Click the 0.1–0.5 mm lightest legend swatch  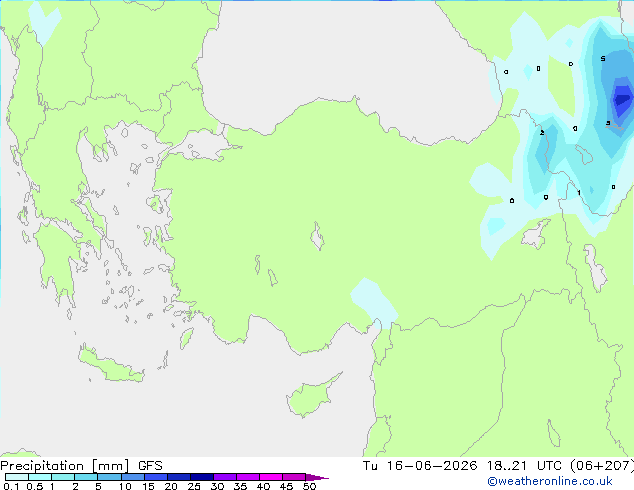(17, 477)
